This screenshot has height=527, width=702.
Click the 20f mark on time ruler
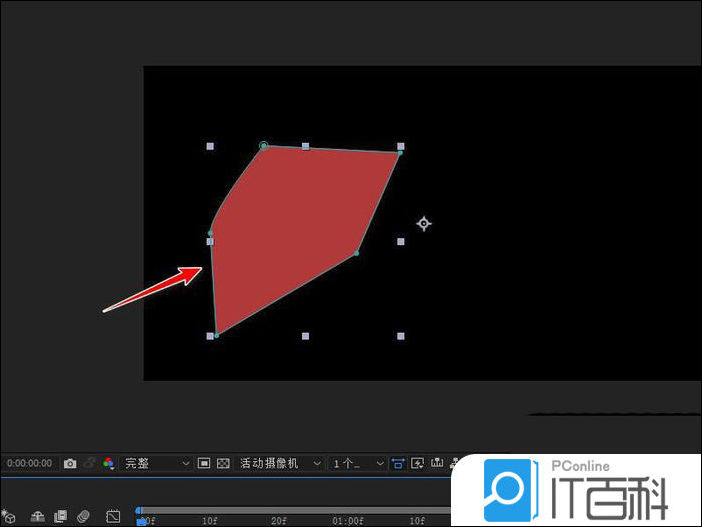tap(278, 521)
